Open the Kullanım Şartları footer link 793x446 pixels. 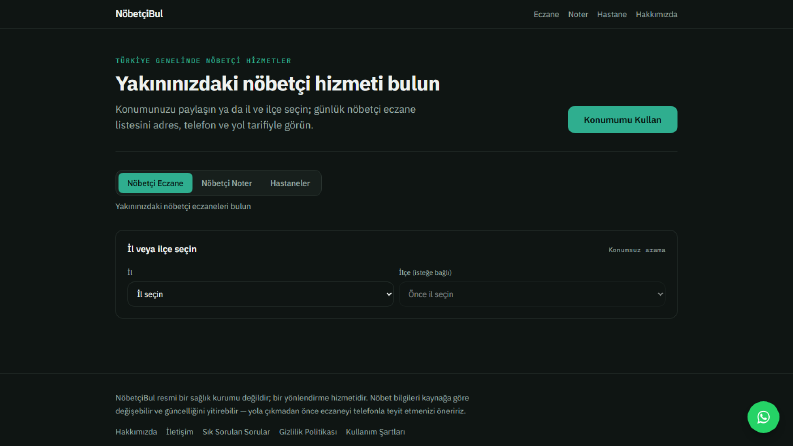(x=375, y=432)
